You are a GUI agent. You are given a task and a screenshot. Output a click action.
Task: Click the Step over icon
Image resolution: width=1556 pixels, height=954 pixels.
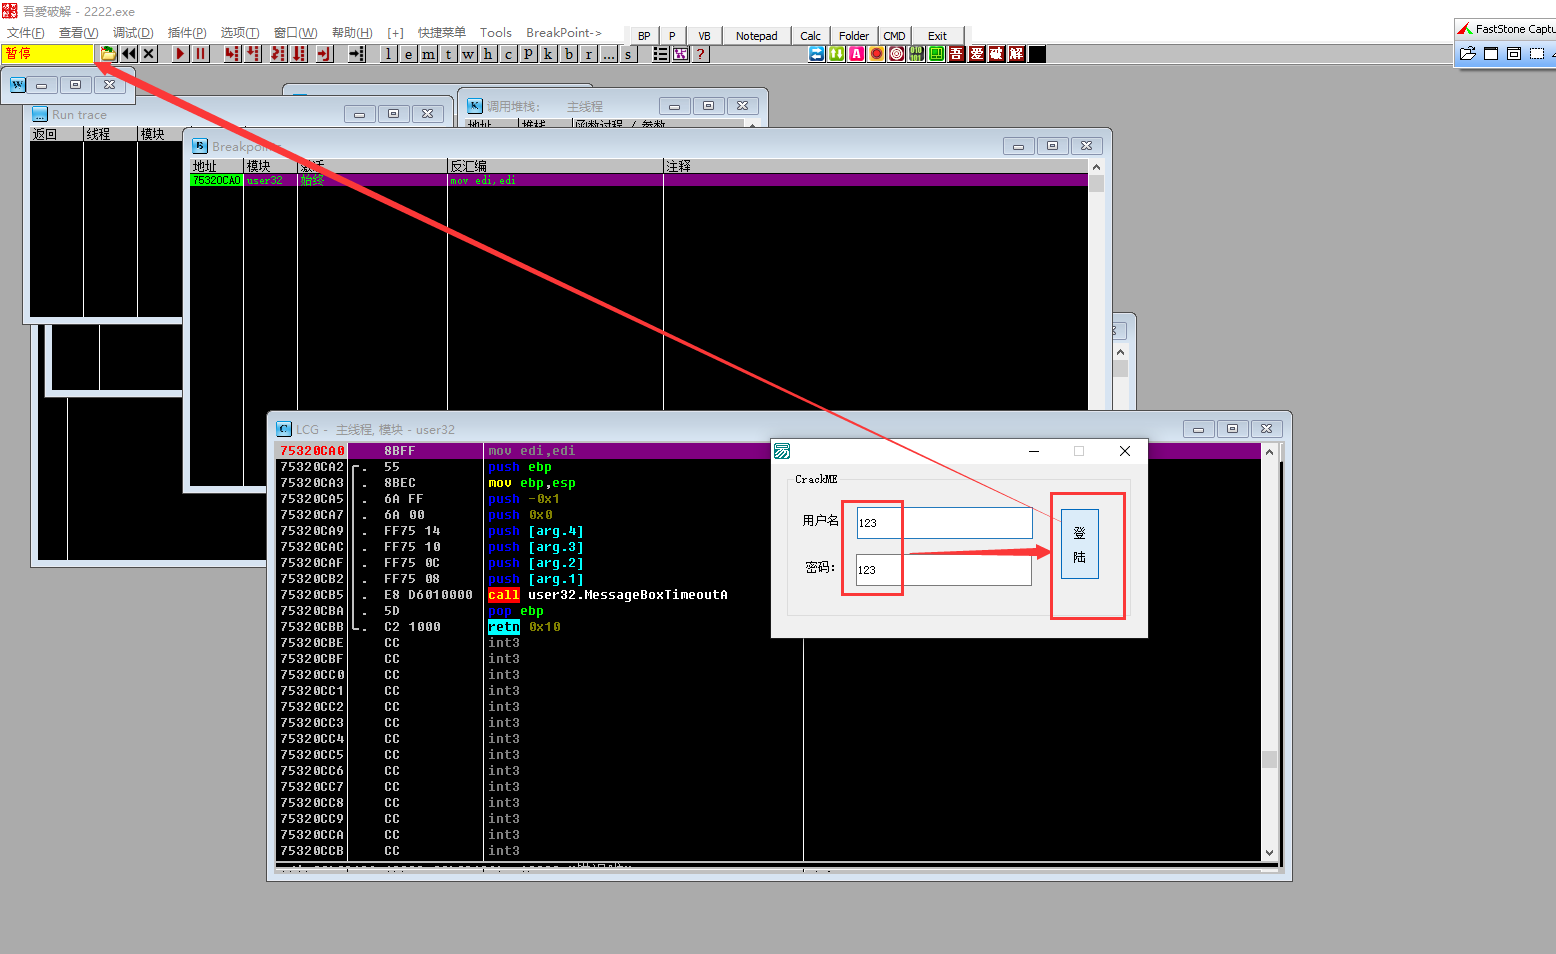pos(253,54)
